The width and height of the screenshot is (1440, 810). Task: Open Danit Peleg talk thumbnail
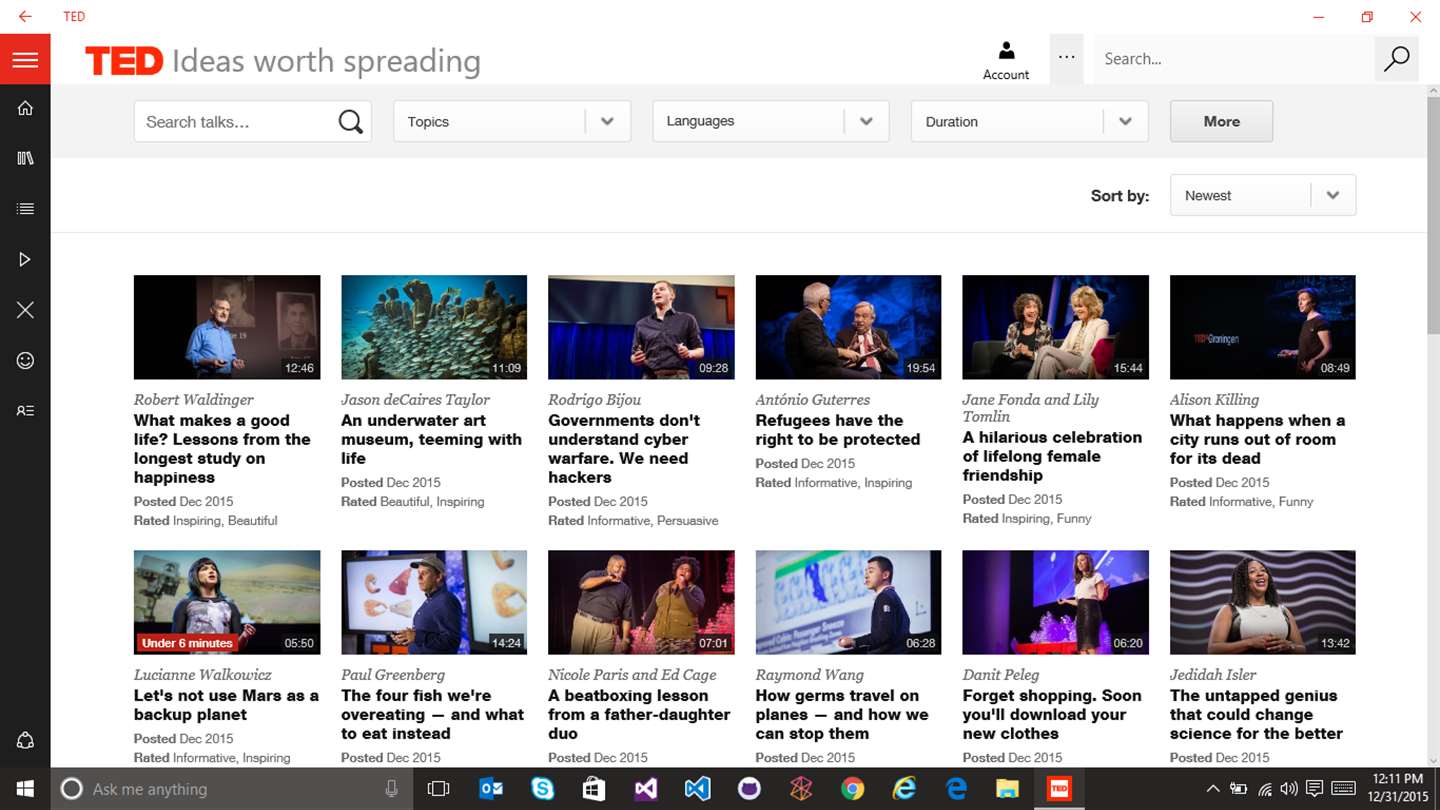pos(1055,602)
